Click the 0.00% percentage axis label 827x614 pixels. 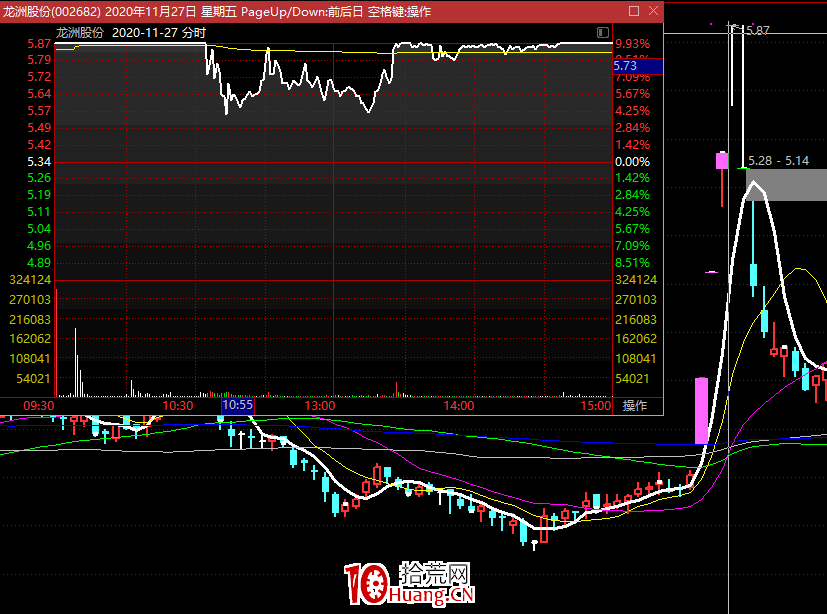(632, 161)
